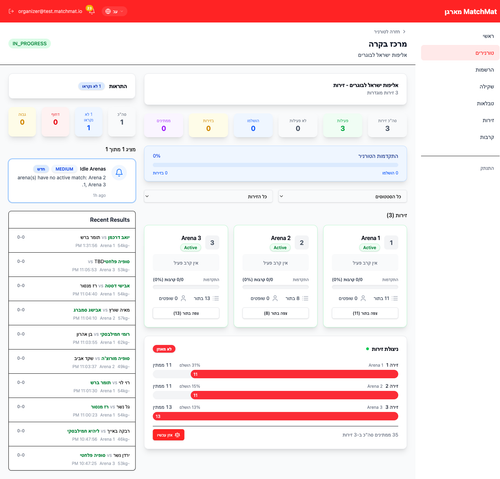Click the MatchMat logo text

(471, 12)
